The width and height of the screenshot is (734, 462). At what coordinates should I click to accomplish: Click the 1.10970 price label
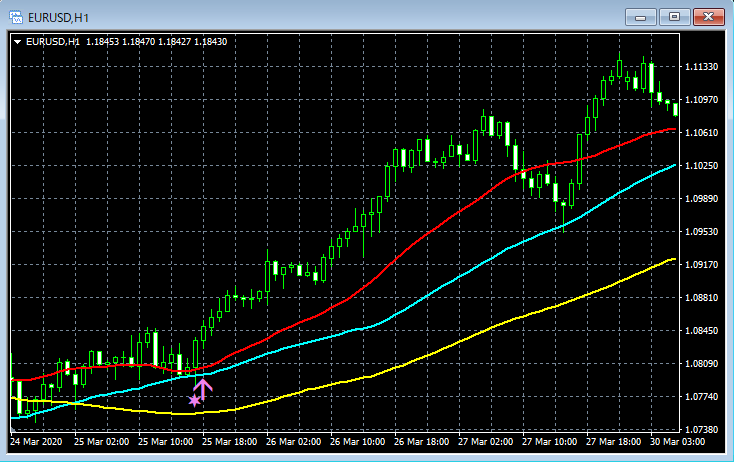701,100
